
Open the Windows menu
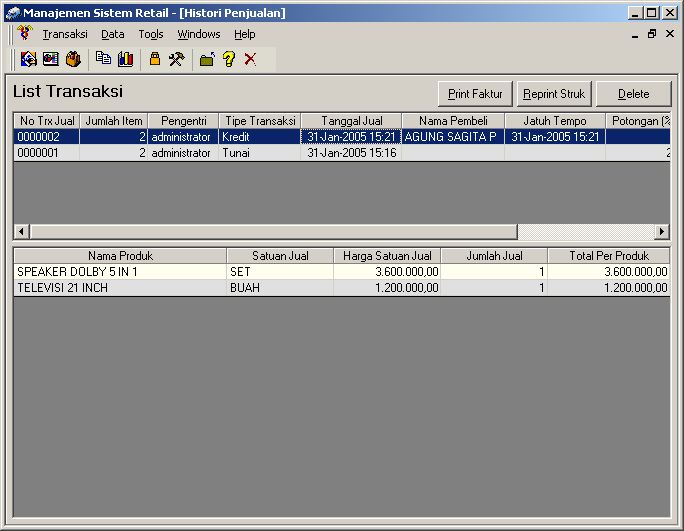pos(199,34)
